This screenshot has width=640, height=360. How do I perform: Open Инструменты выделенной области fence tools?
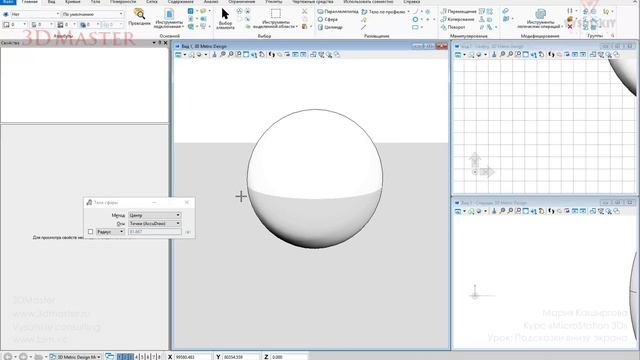[276, 19]
